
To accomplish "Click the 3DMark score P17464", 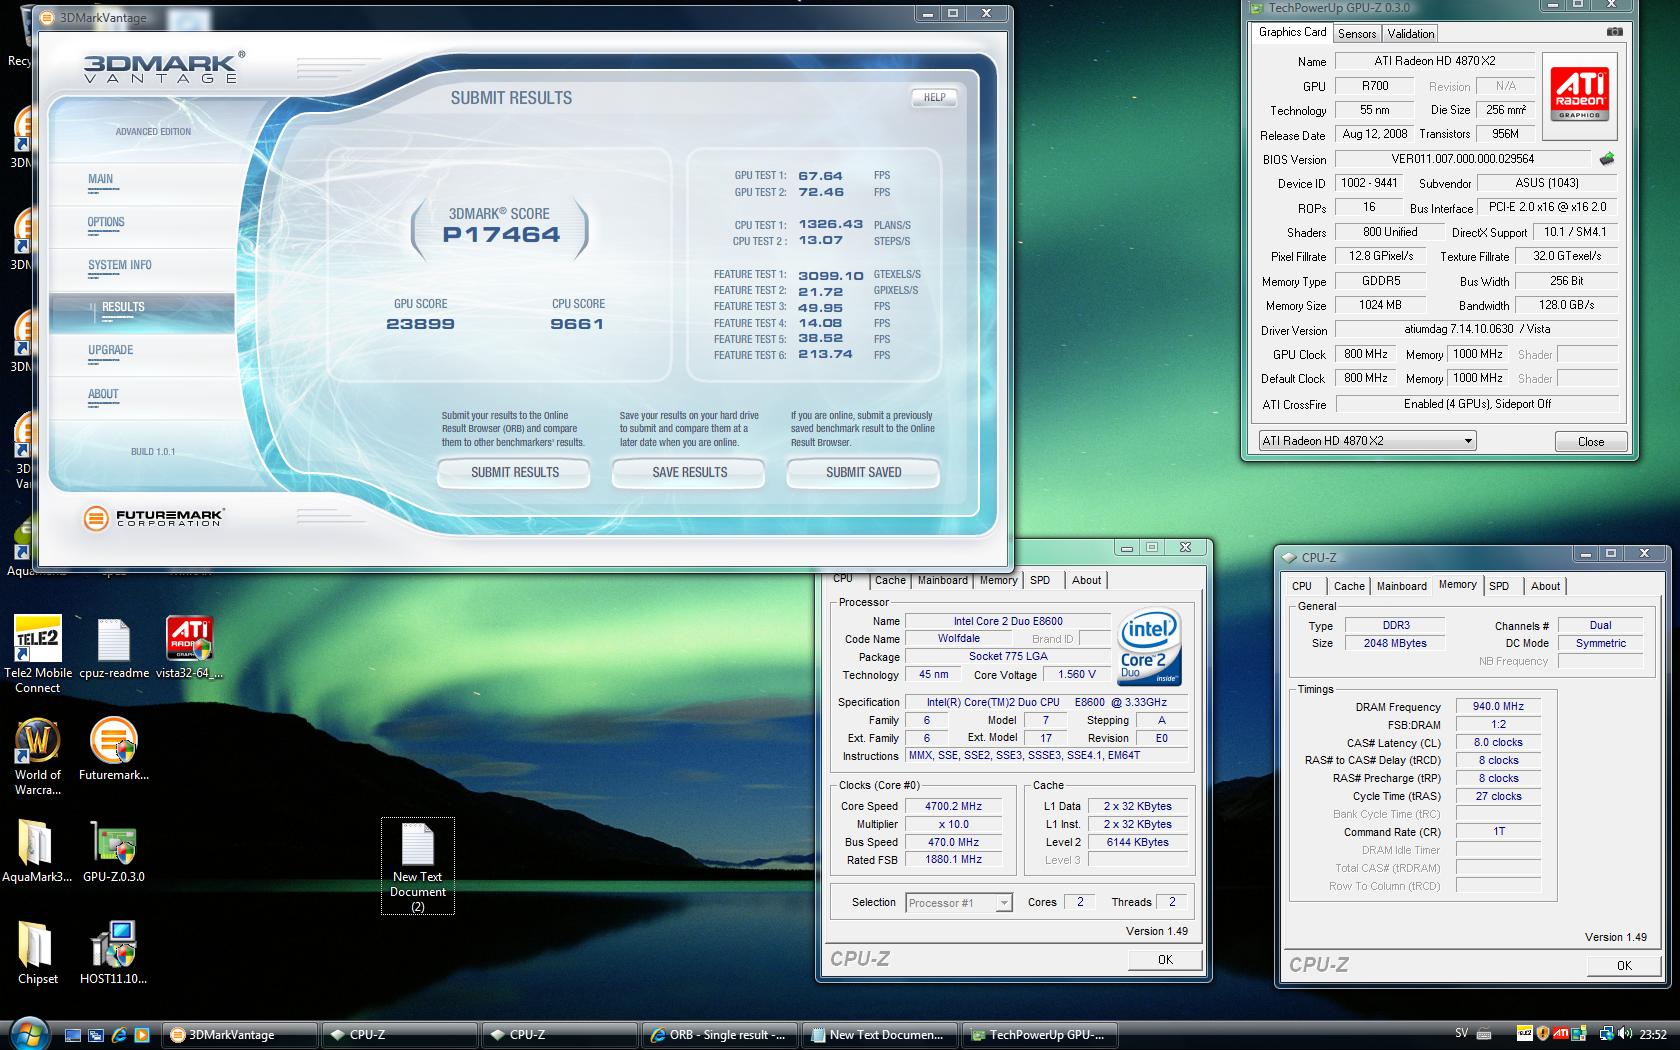I will (501, 236).
